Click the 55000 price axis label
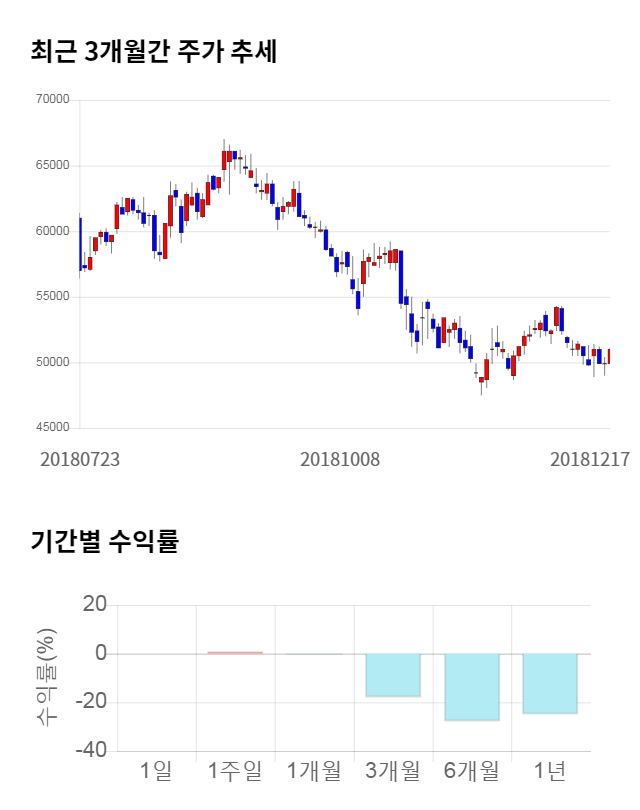The height and width of the screenshot is (810, 640). coord(51,297)
